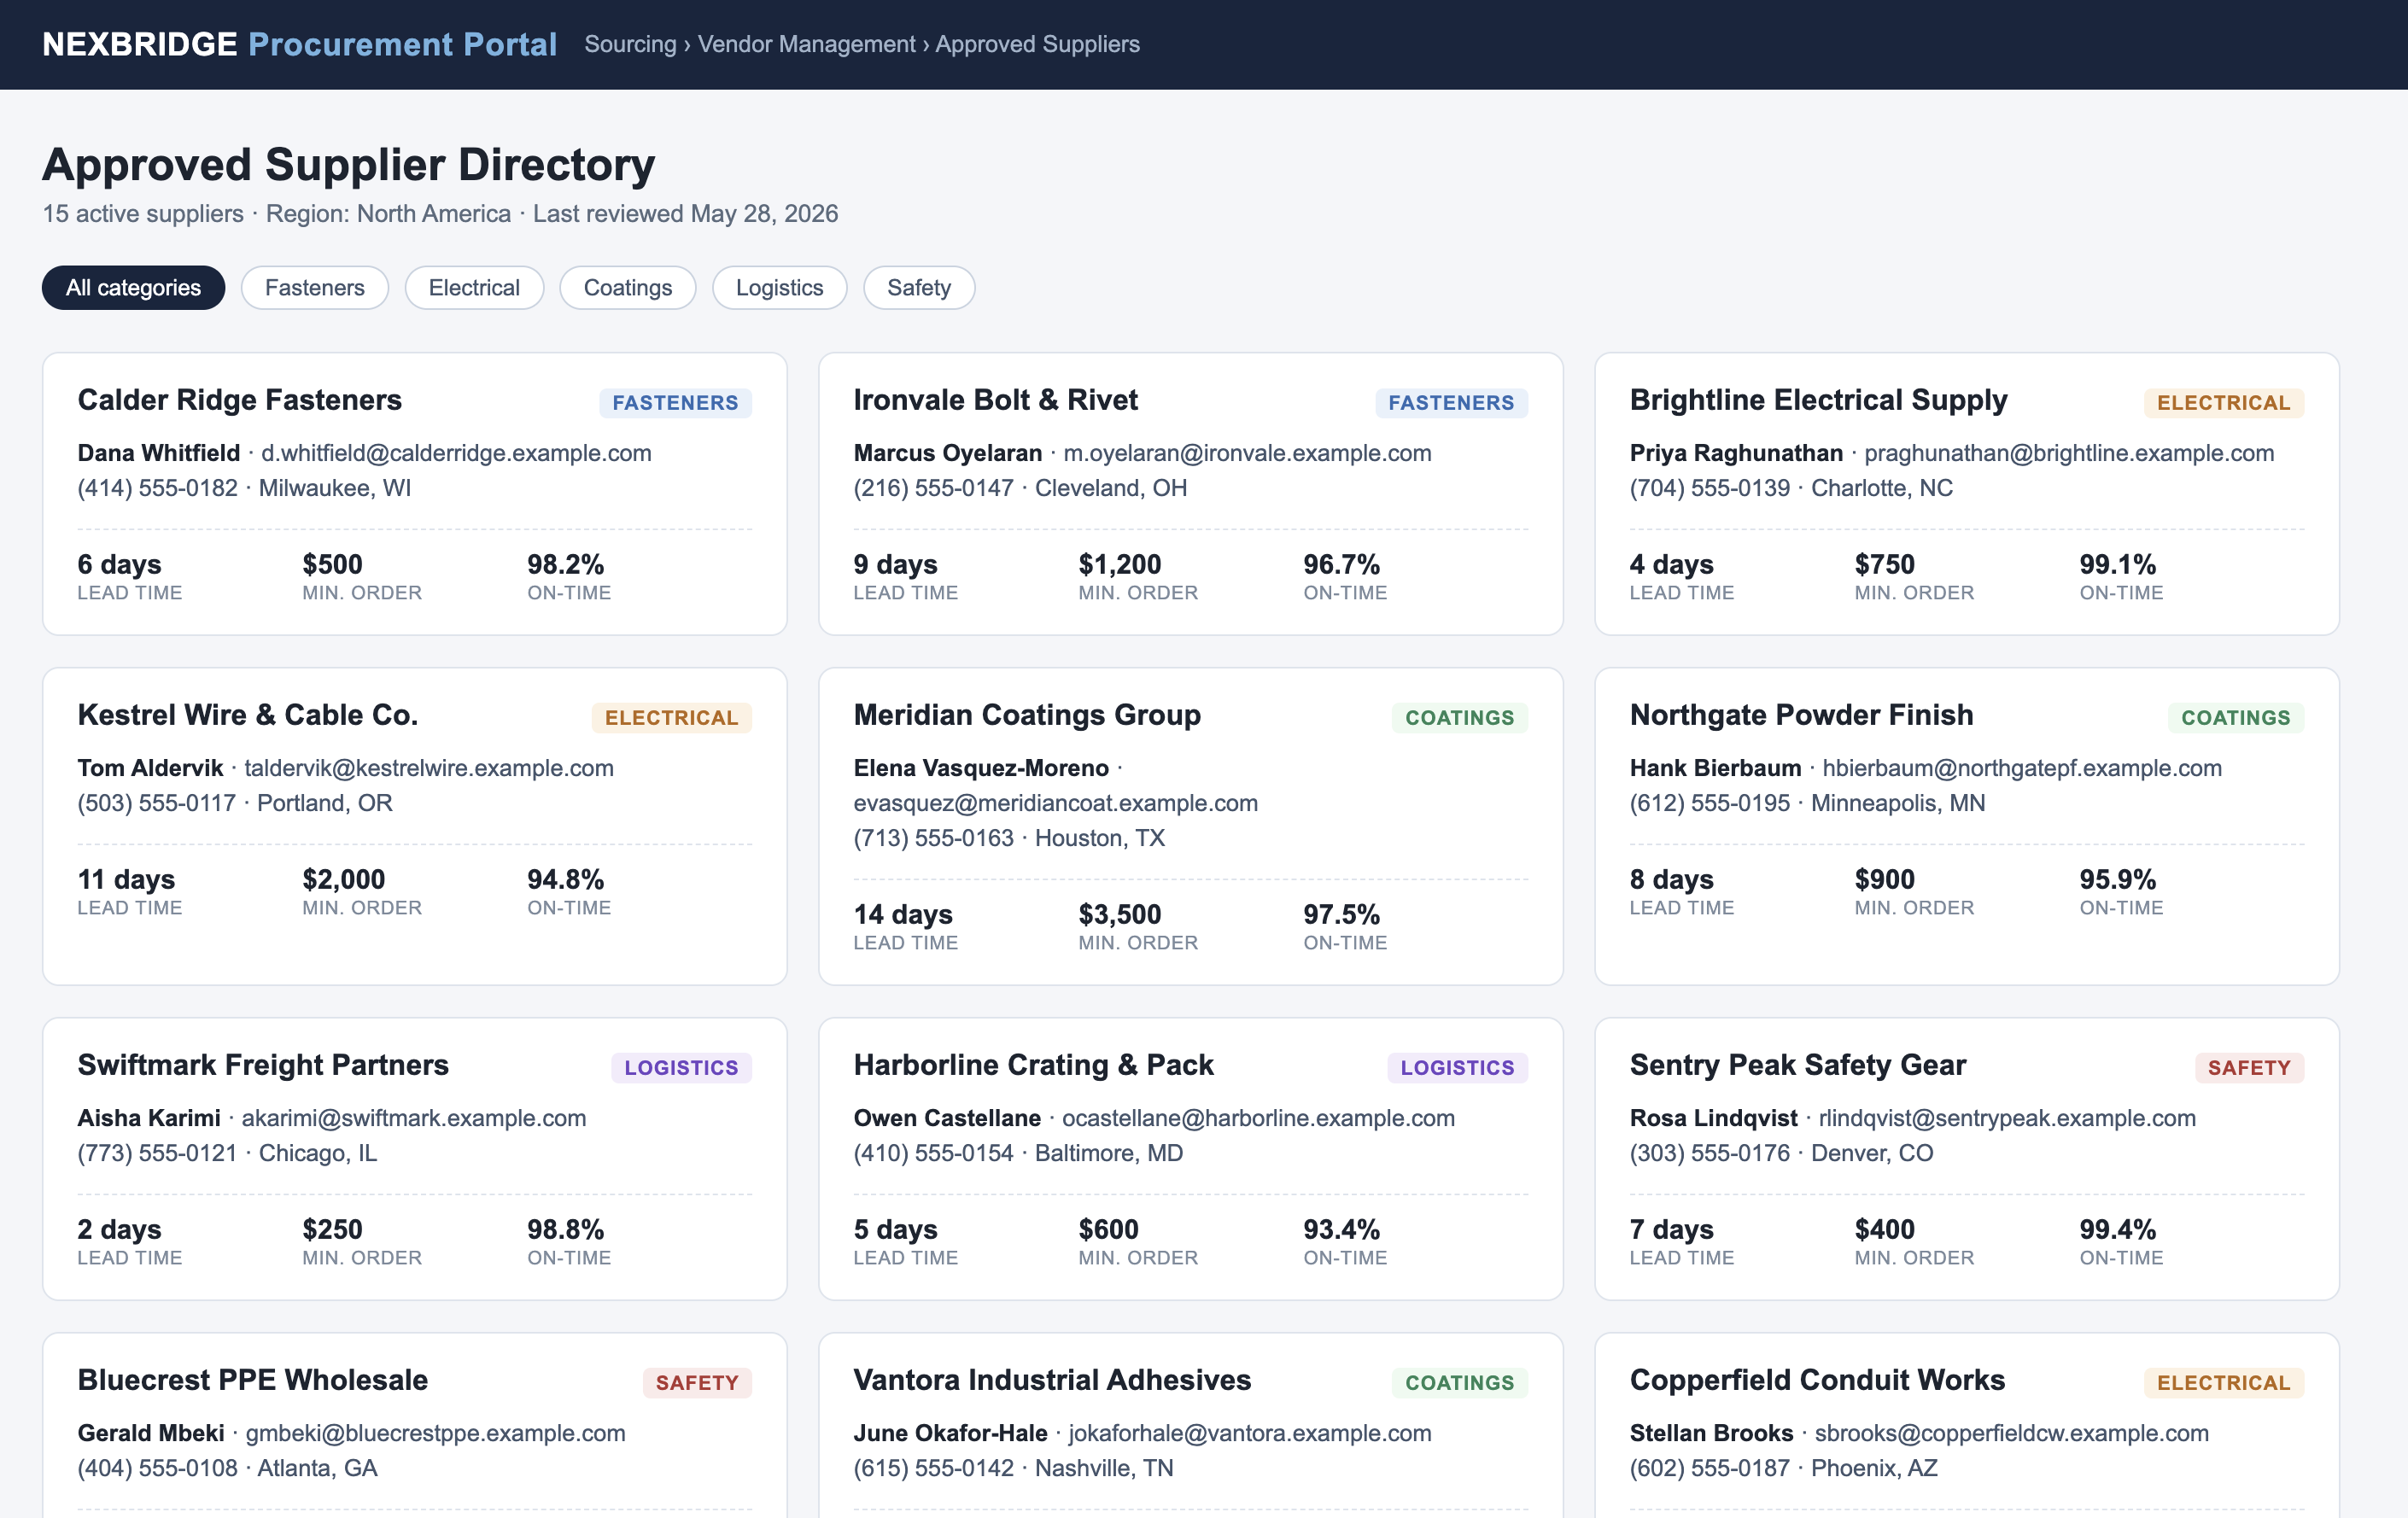Open Swiftmark Freight Partners title

pos(263,1065)
